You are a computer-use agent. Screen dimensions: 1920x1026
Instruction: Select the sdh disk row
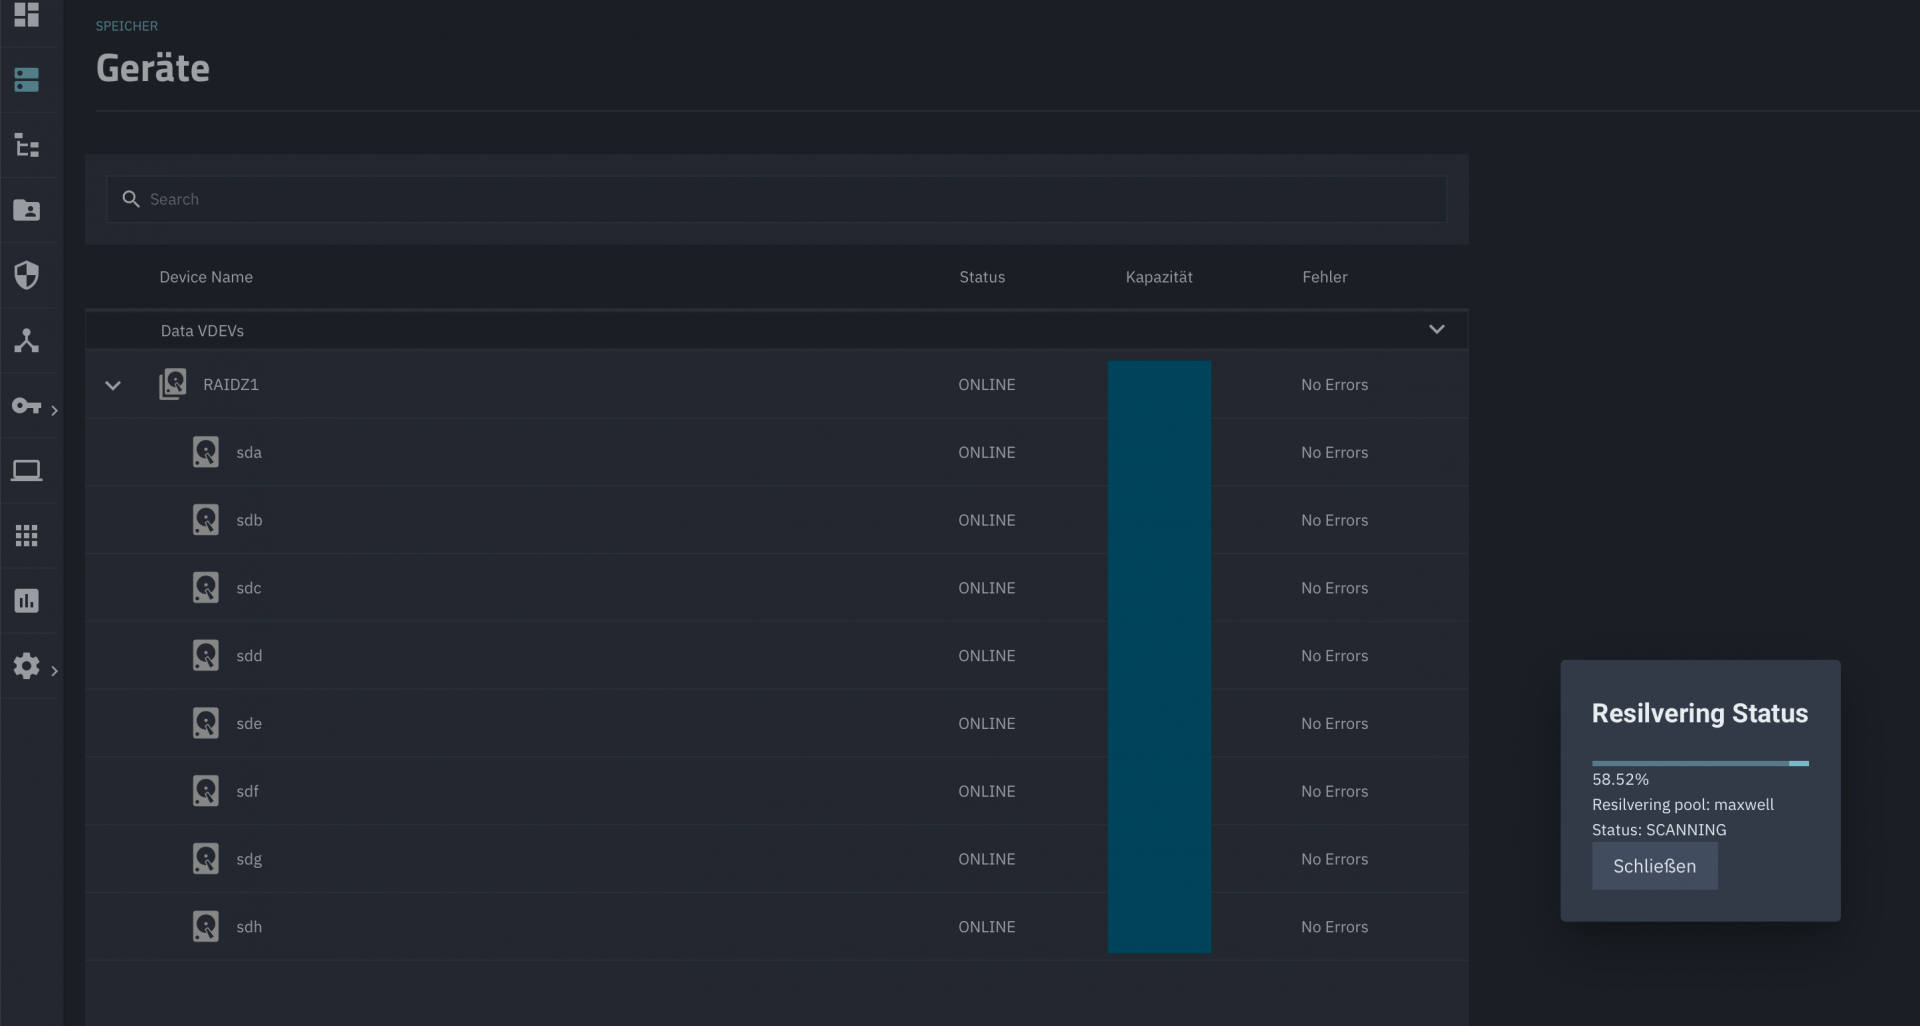(249, 927)
